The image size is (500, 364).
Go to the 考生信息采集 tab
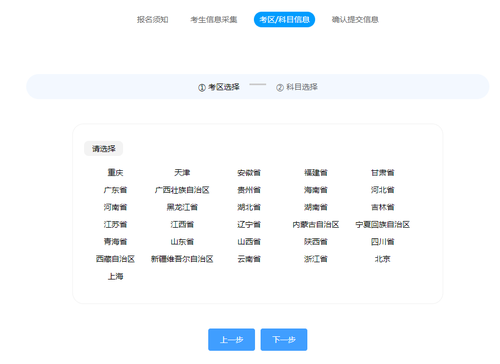(x=214, y=20)
